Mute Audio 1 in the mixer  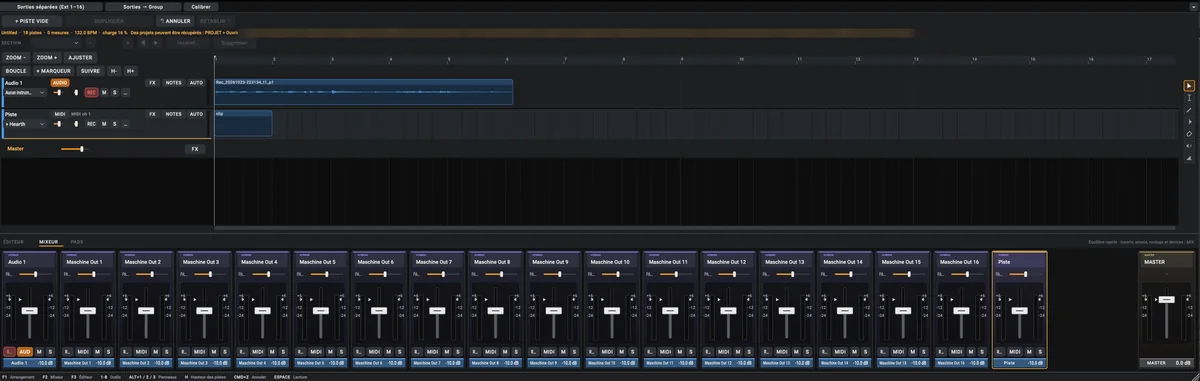tap(39, 352)
